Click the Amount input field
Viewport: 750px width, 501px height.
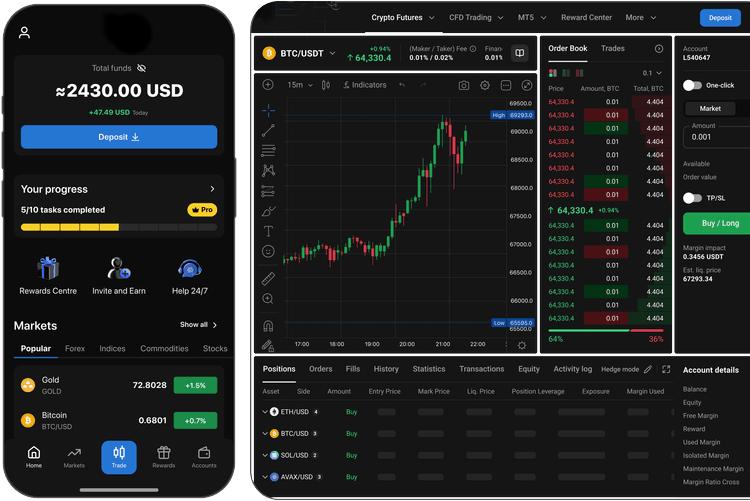pyautogui.click(x=715, y=137)
